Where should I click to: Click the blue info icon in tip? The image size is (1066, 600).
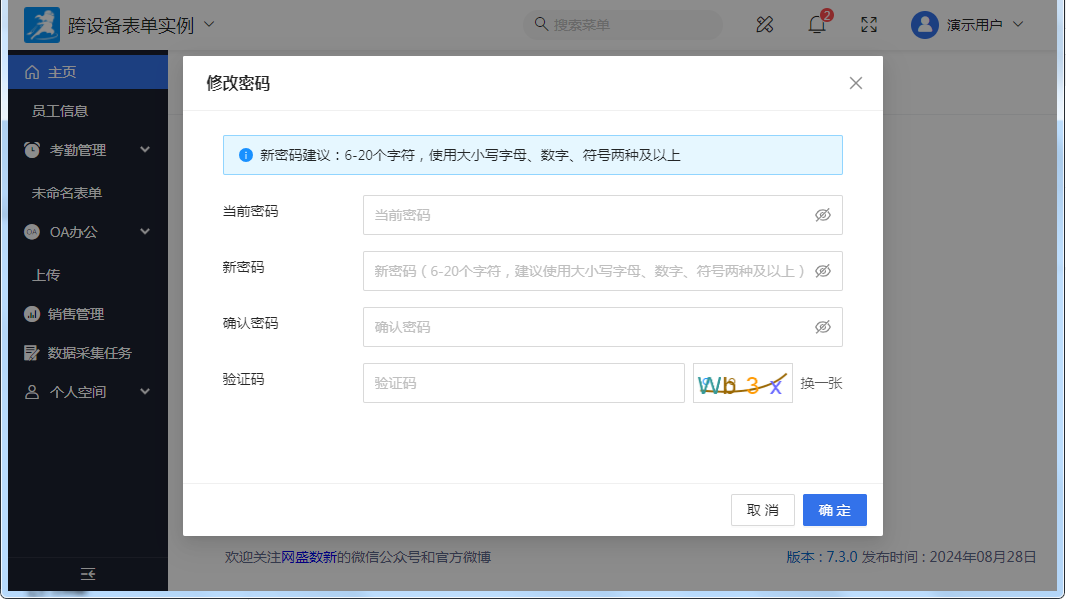pos(246,155)
